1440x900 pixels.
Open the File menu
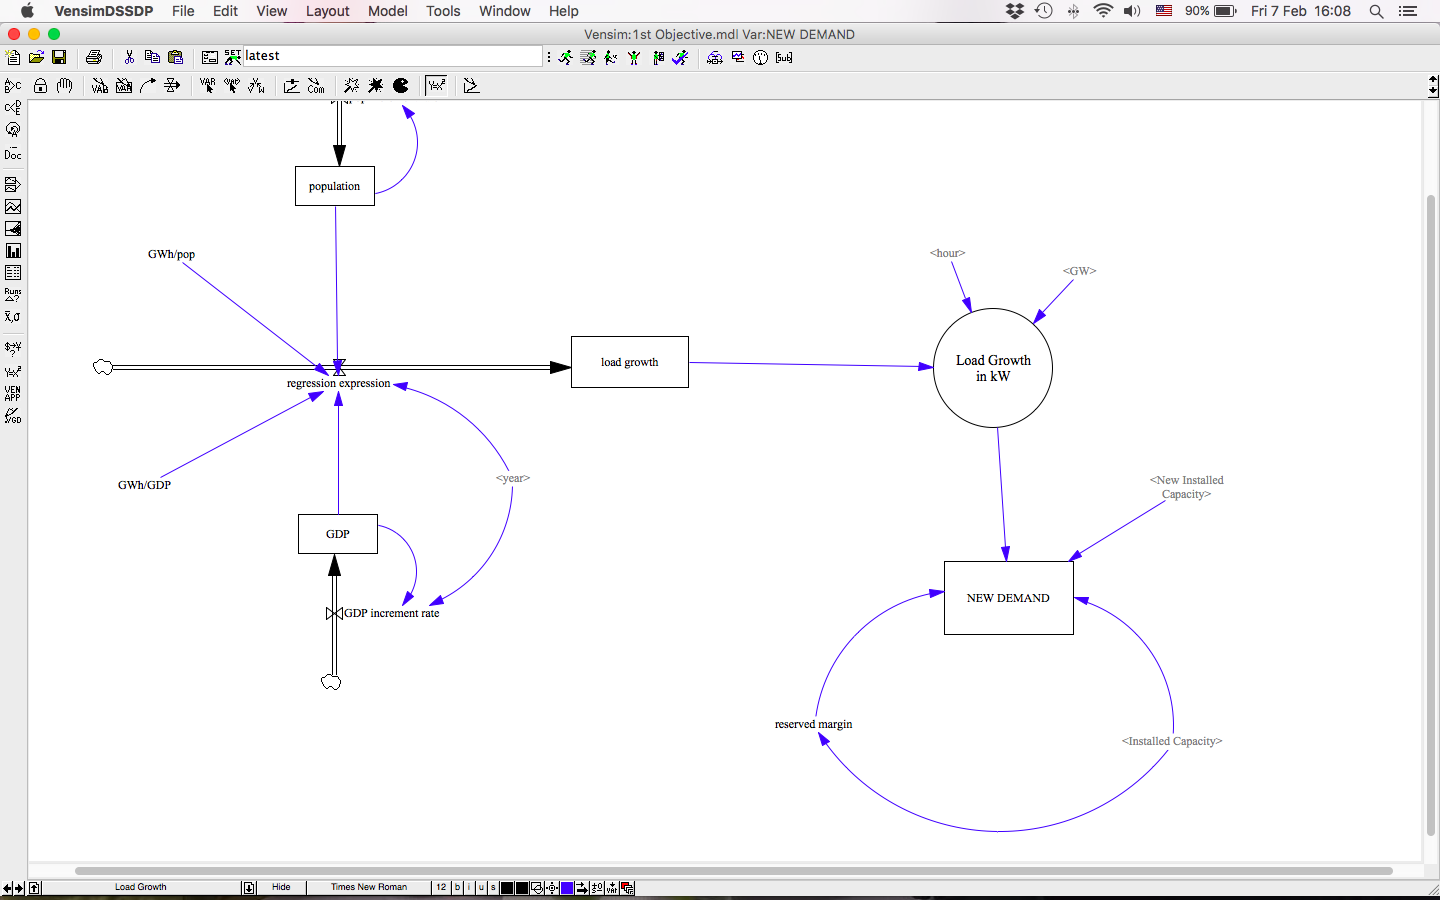click(x=183, y=11)
